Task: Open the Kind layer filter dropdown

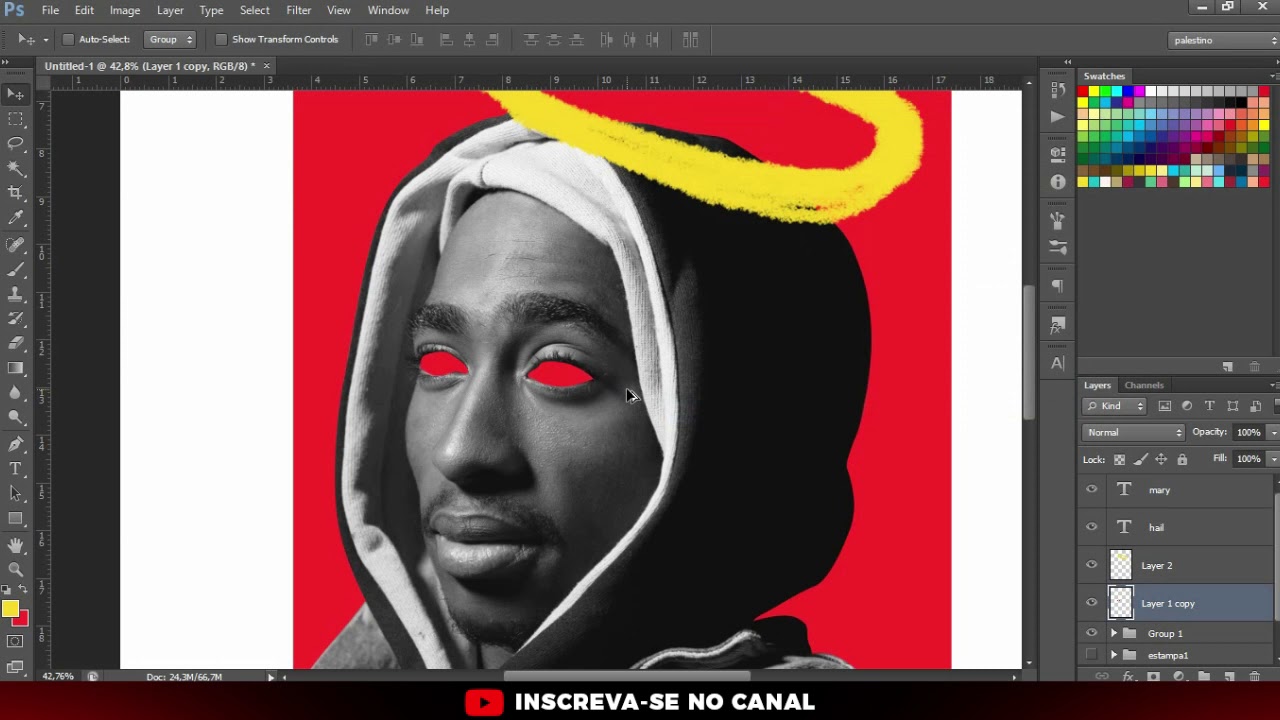Action: click(1115, 406)
